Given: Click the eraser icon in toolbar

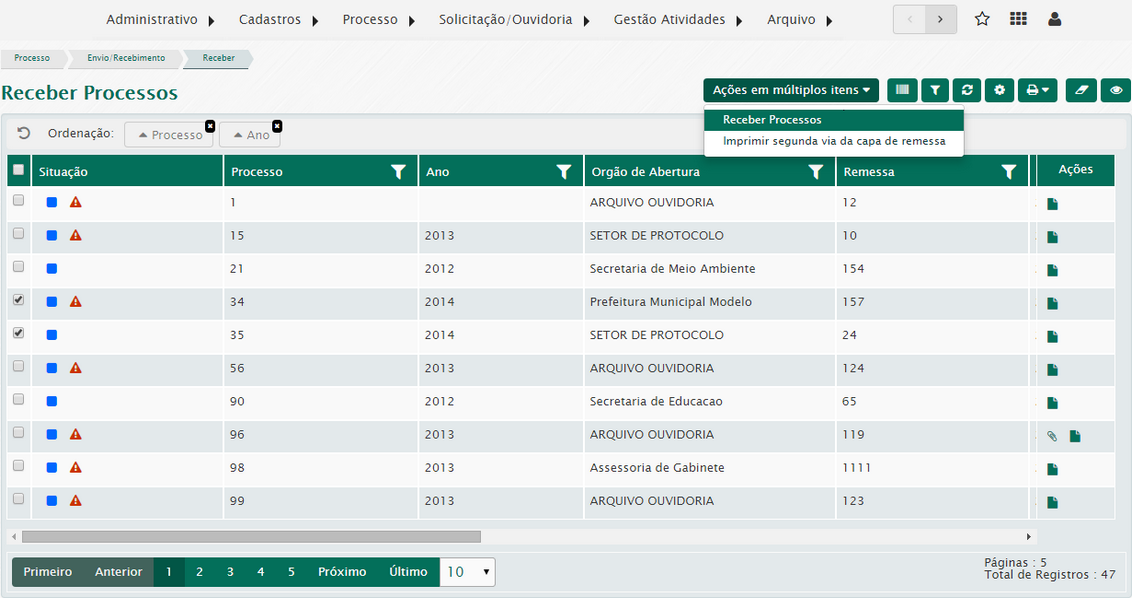Looking at the screenshot, I should pyautogui.click(x=1080, y=90).
